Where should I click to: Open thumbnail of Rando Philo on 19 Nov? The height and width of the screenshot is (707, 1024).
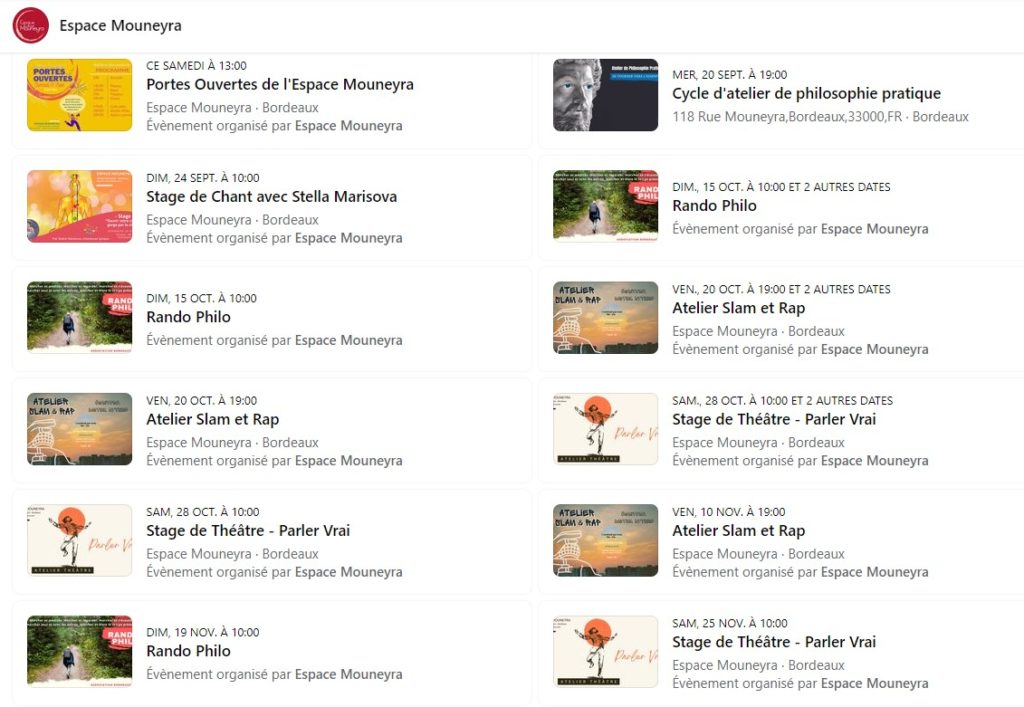pyautogui.click(x=80, y=652)
